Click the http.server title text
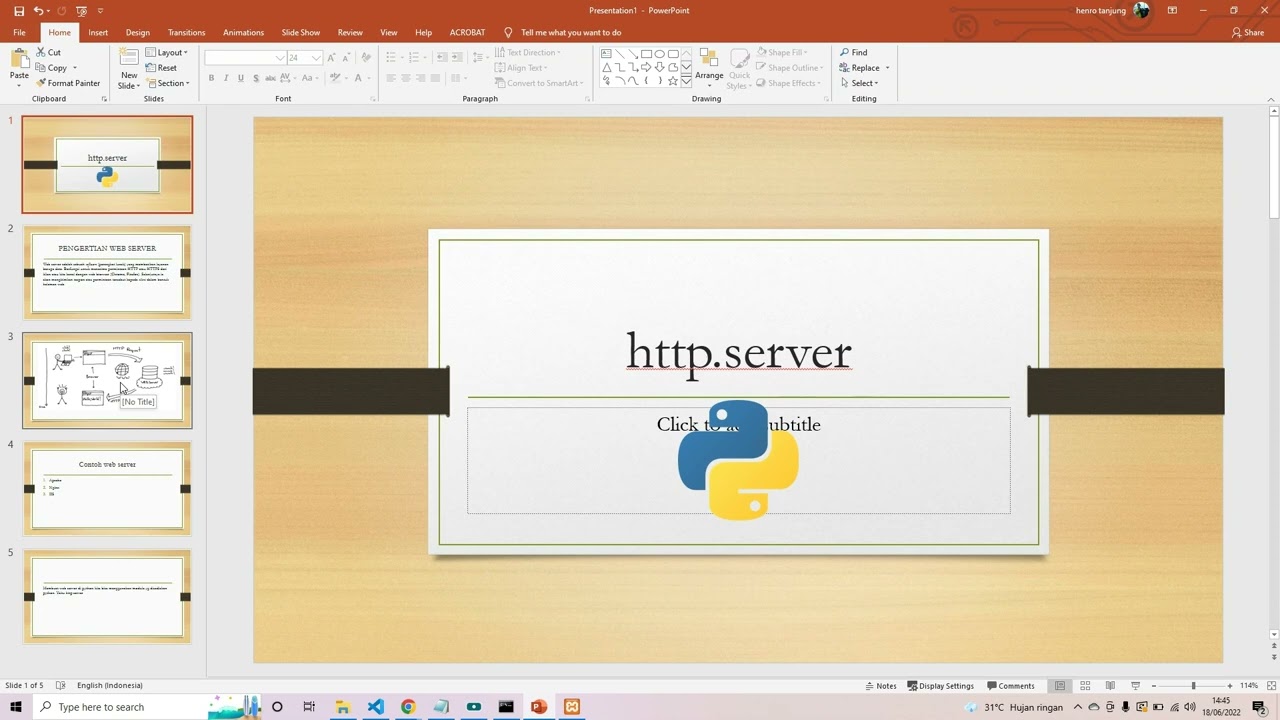 [739, 353]
